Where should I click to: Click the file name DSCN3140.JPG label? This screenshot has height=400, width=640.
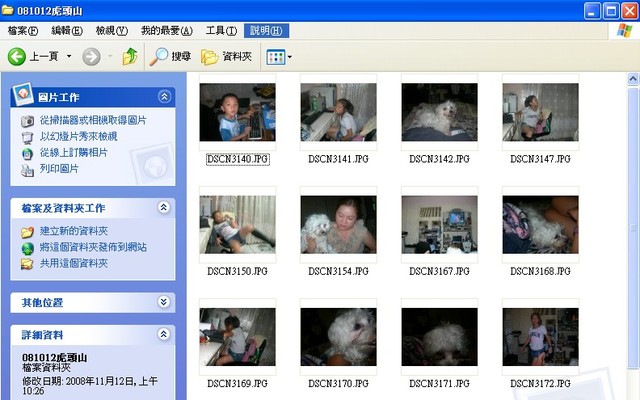pos(238,159)
